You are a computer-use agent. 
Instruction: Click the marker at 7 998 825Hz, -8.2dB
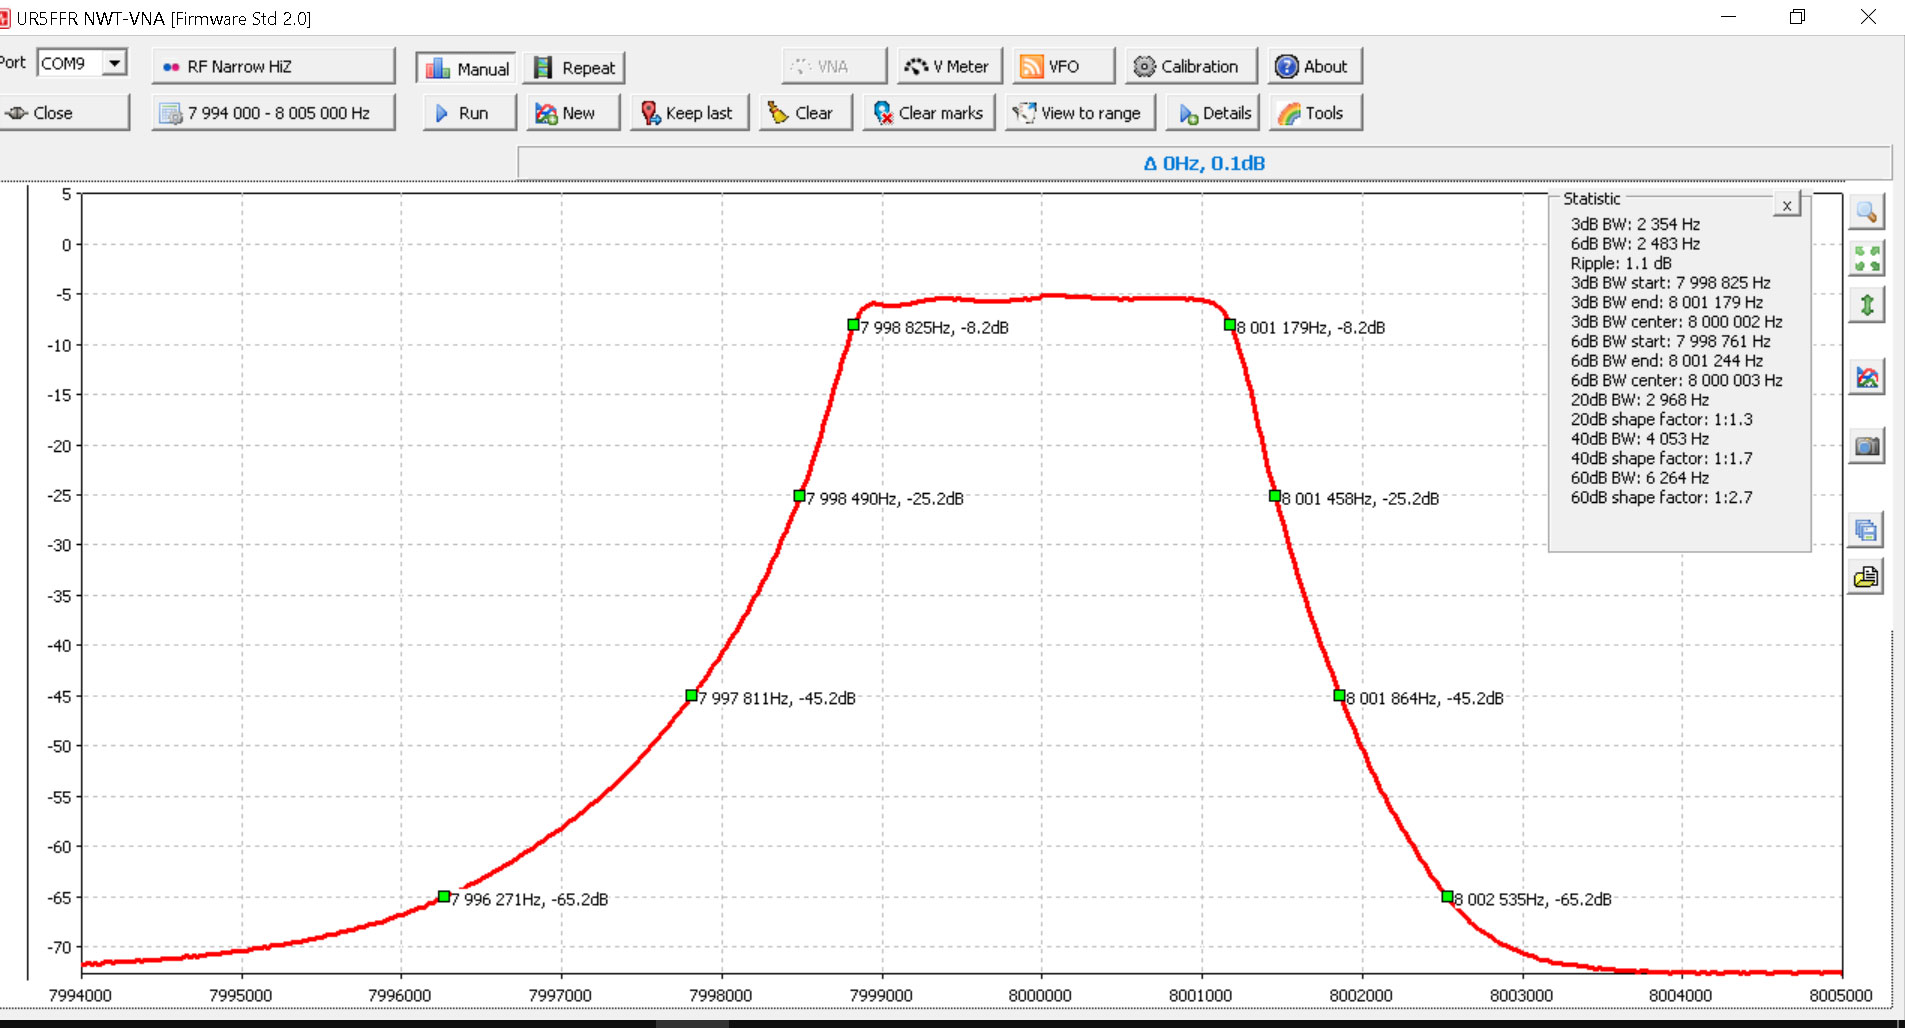click(x=853, y=325)
